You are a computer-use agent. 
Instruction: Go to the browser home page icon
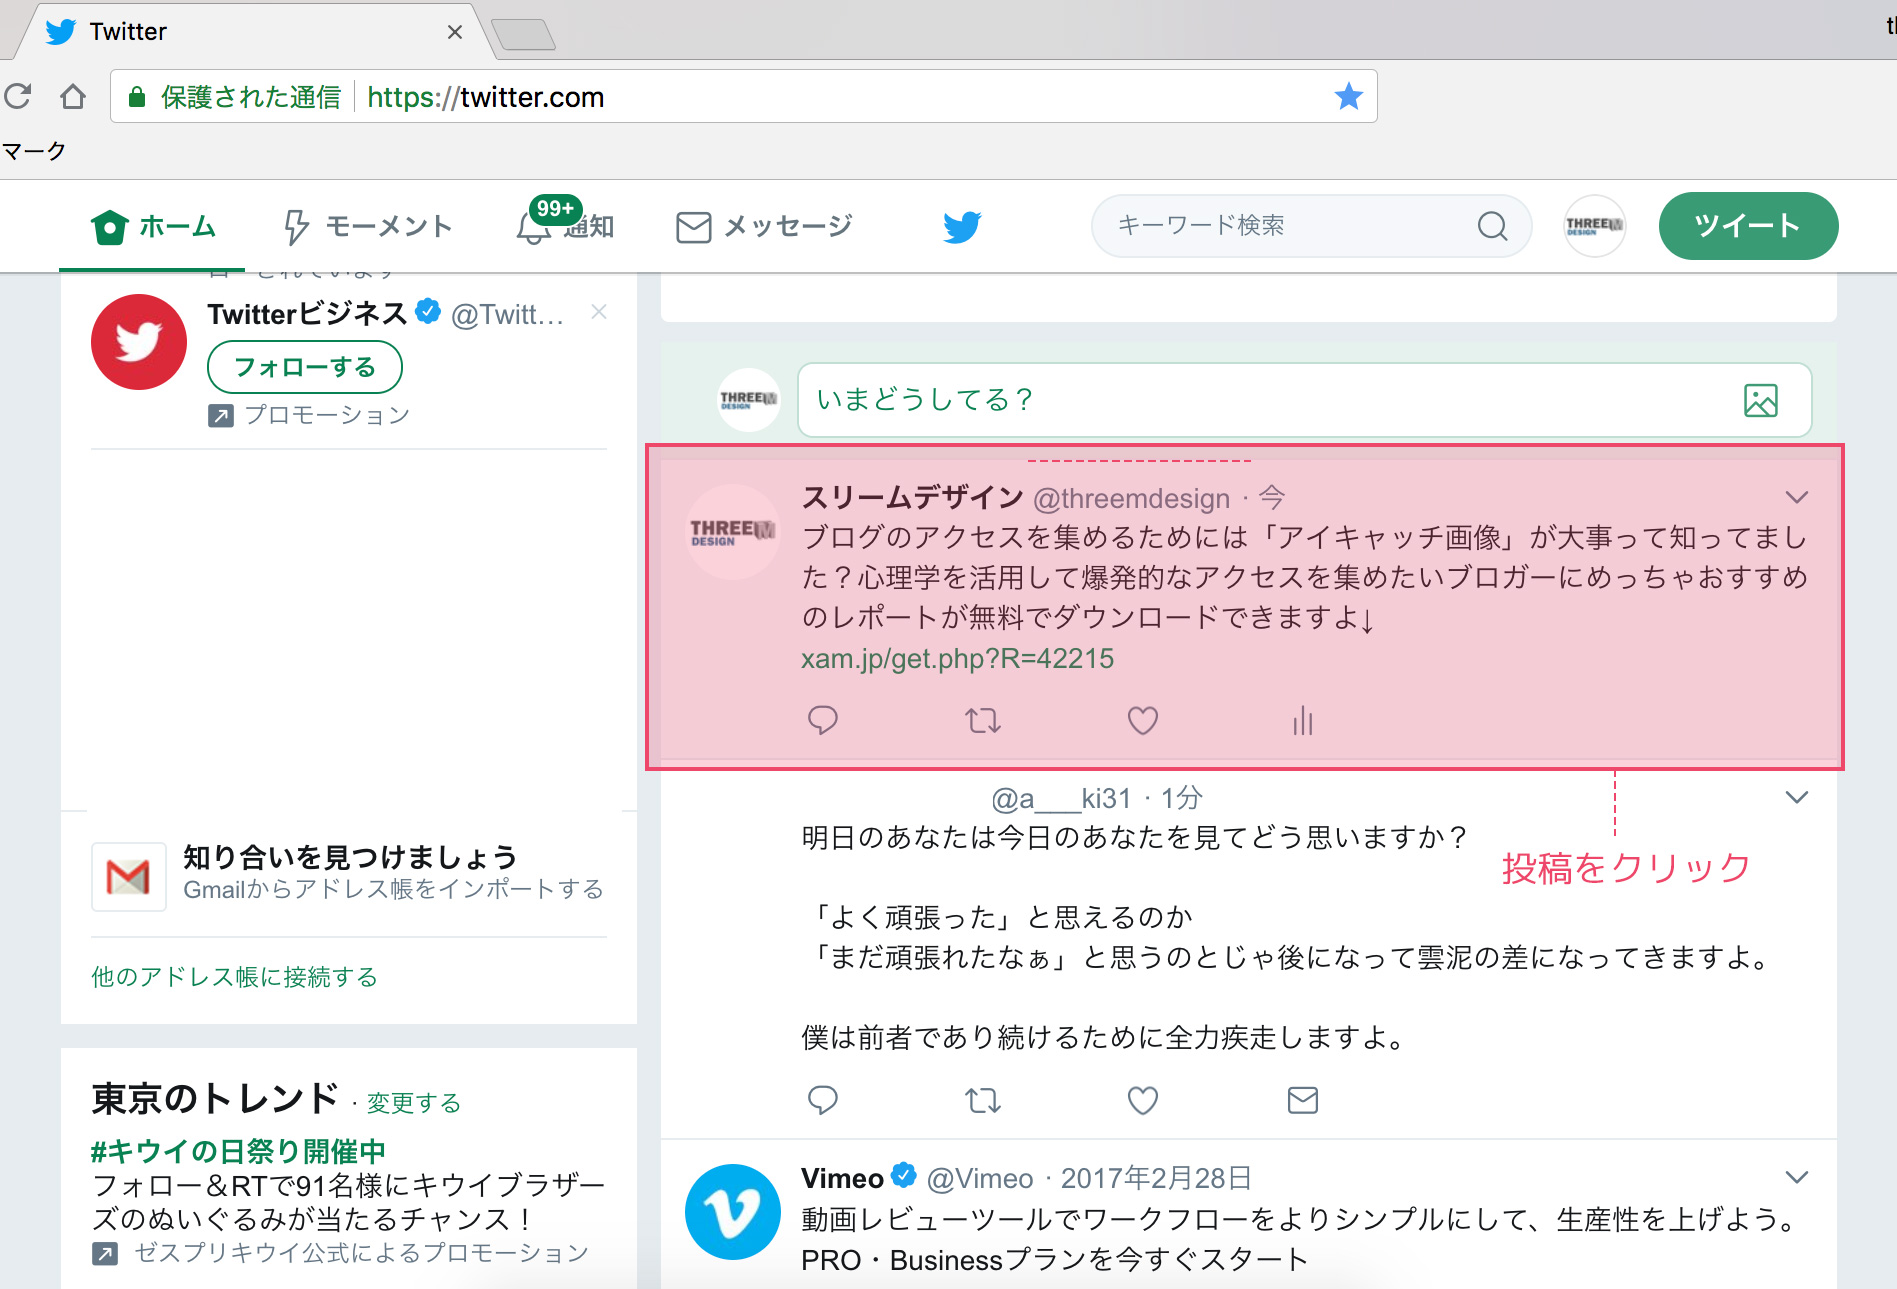coord(73,96)
